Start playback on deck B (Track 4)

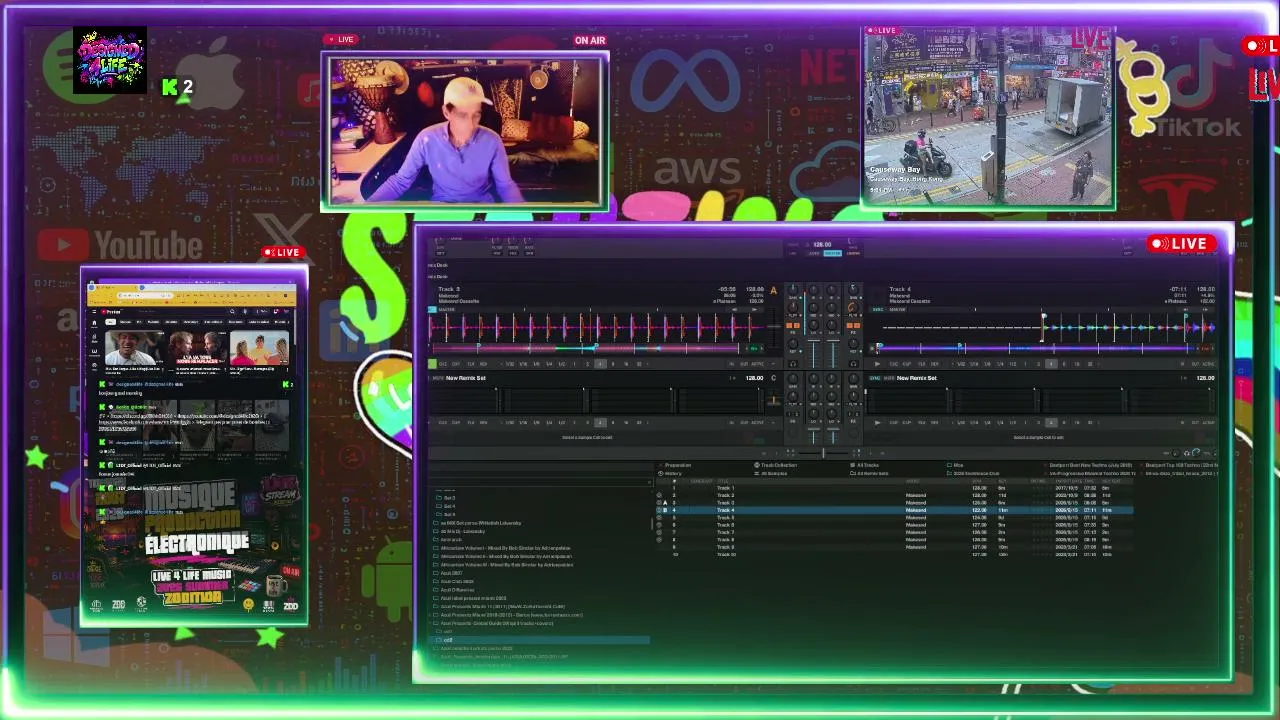point(878,364)
